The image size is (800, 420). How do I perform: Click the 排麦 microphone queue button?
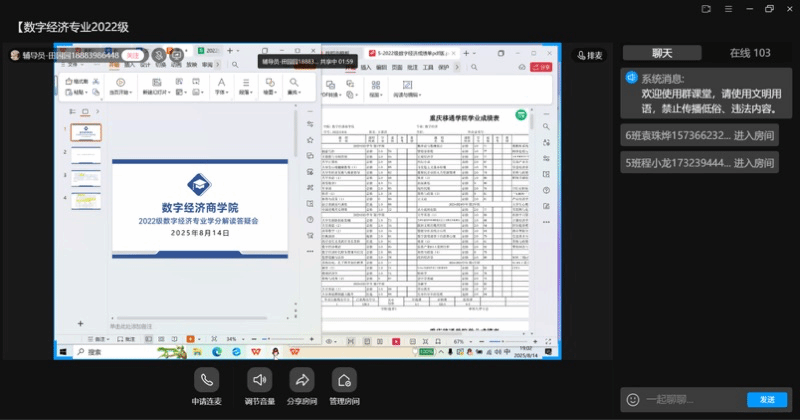[x=589, y=55]
